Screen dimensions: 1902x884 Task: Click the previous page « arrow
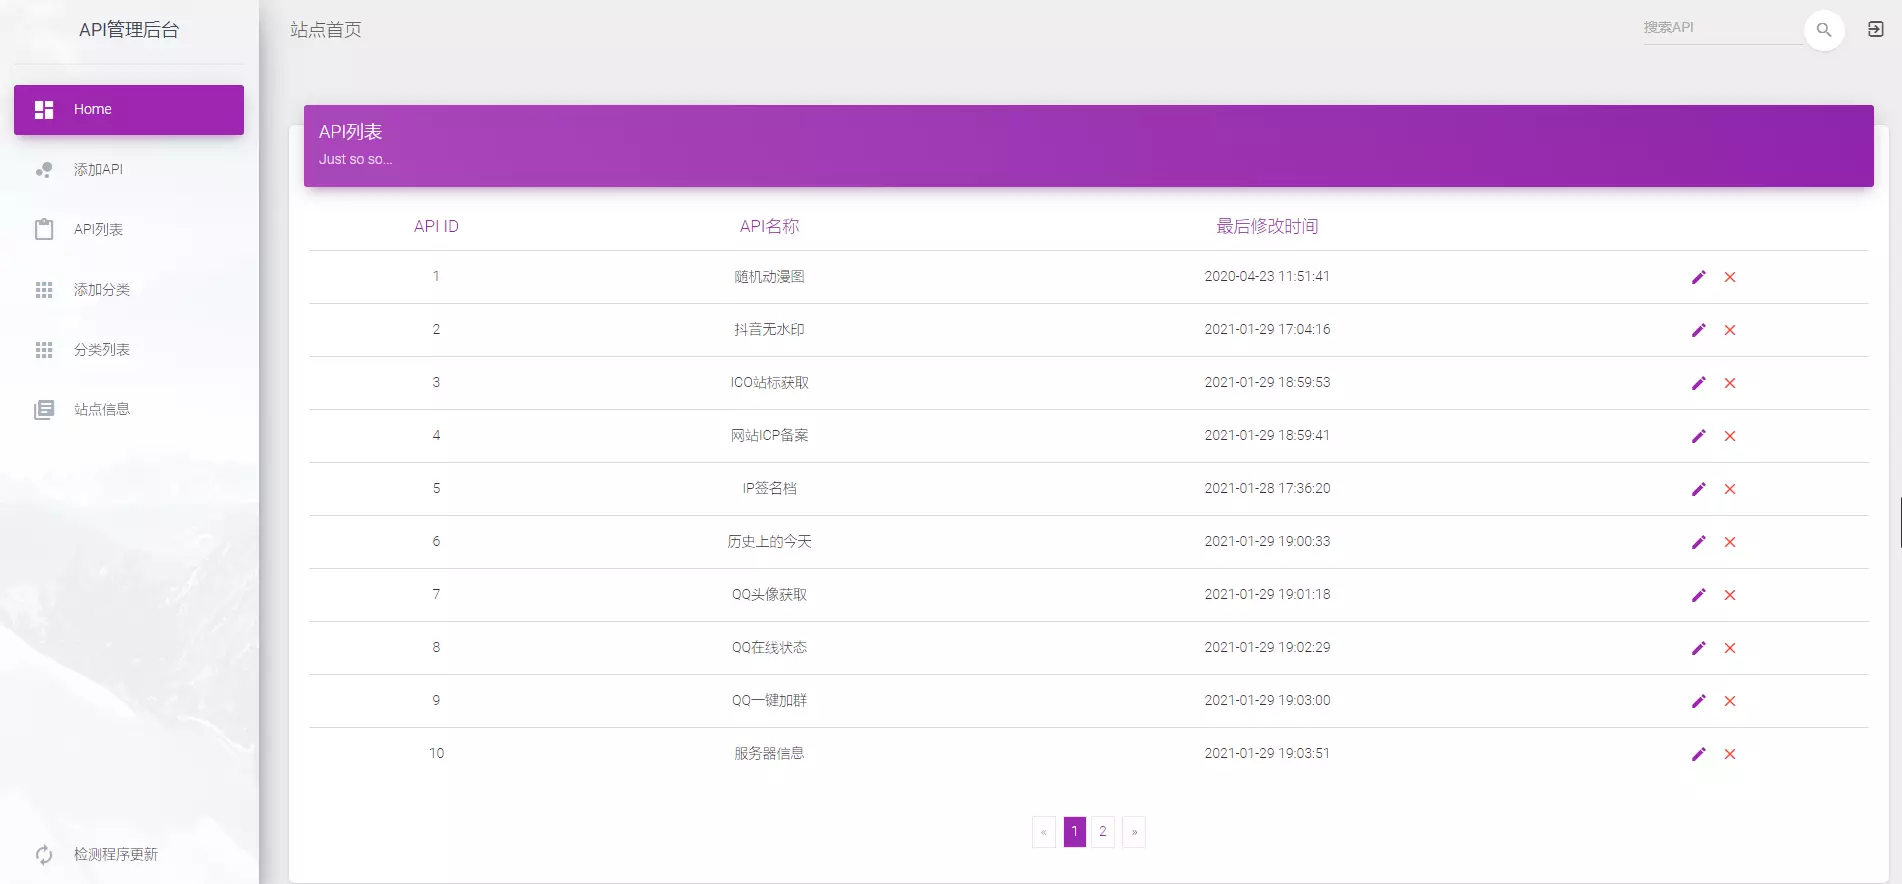click(x=1044, y=832)
